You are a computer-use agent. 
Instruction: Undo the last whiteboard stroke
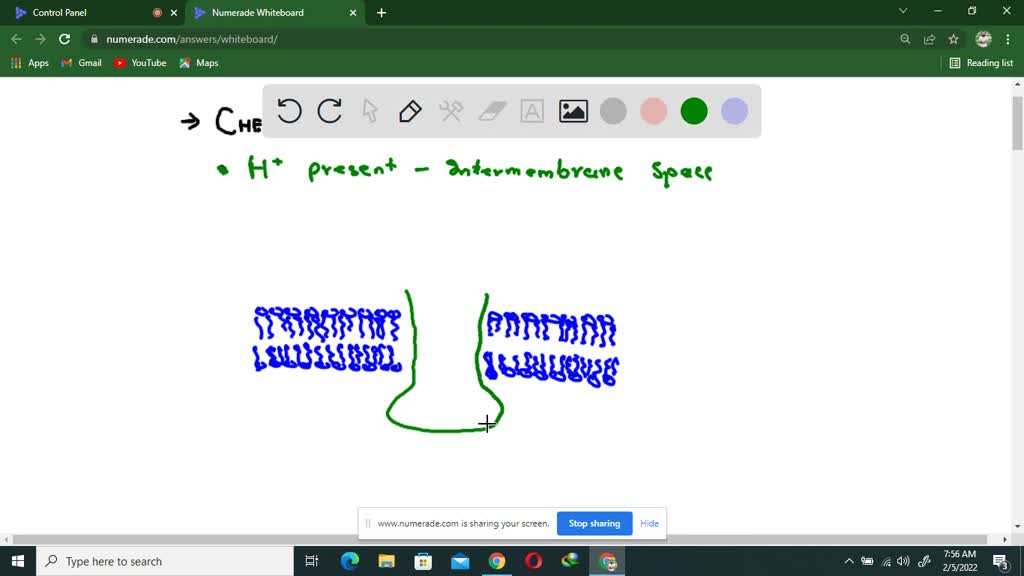pos(289,111)
